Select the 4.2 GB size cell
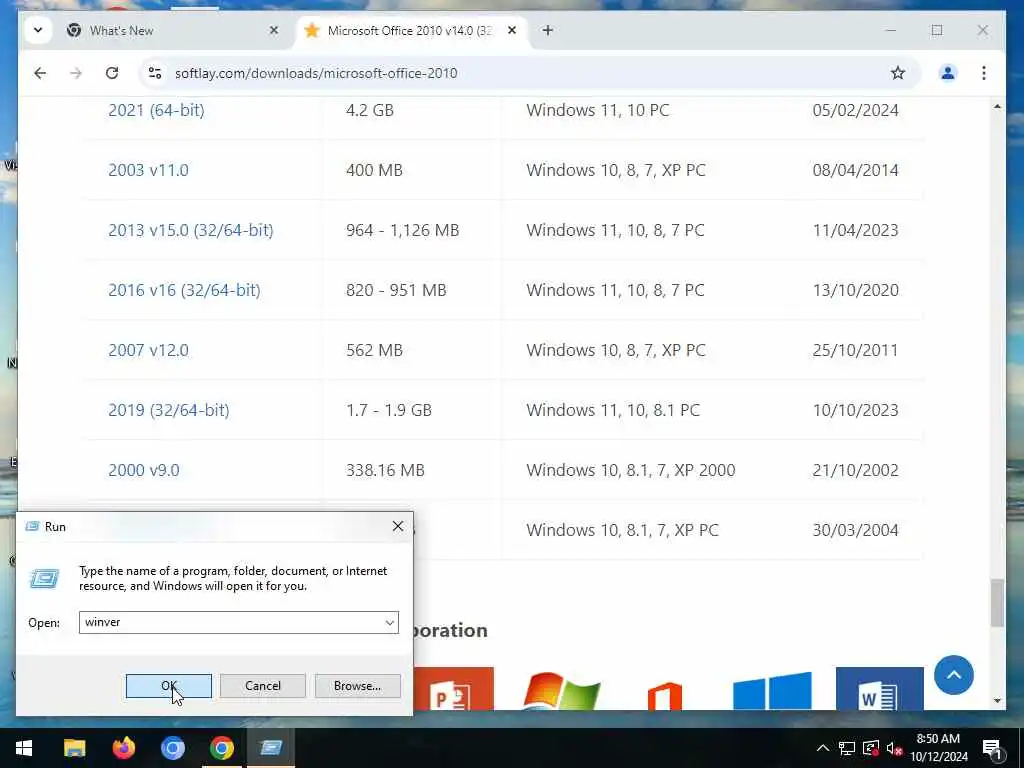Screen dimensions: 1024x768 [x=370, y=110]
